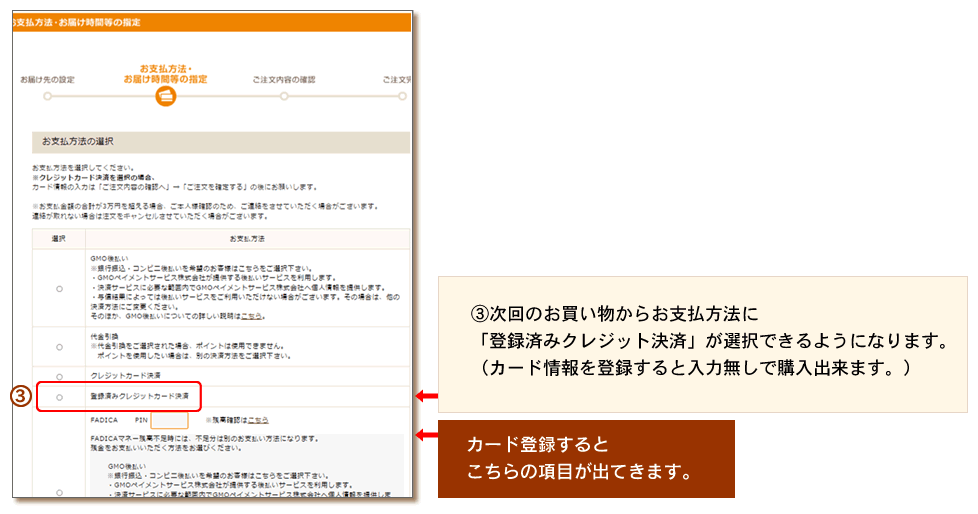Click the ご注文内容の確認 step circle
Screen dimensions: 978x514
pyautogui.click(x=284, y=97)
